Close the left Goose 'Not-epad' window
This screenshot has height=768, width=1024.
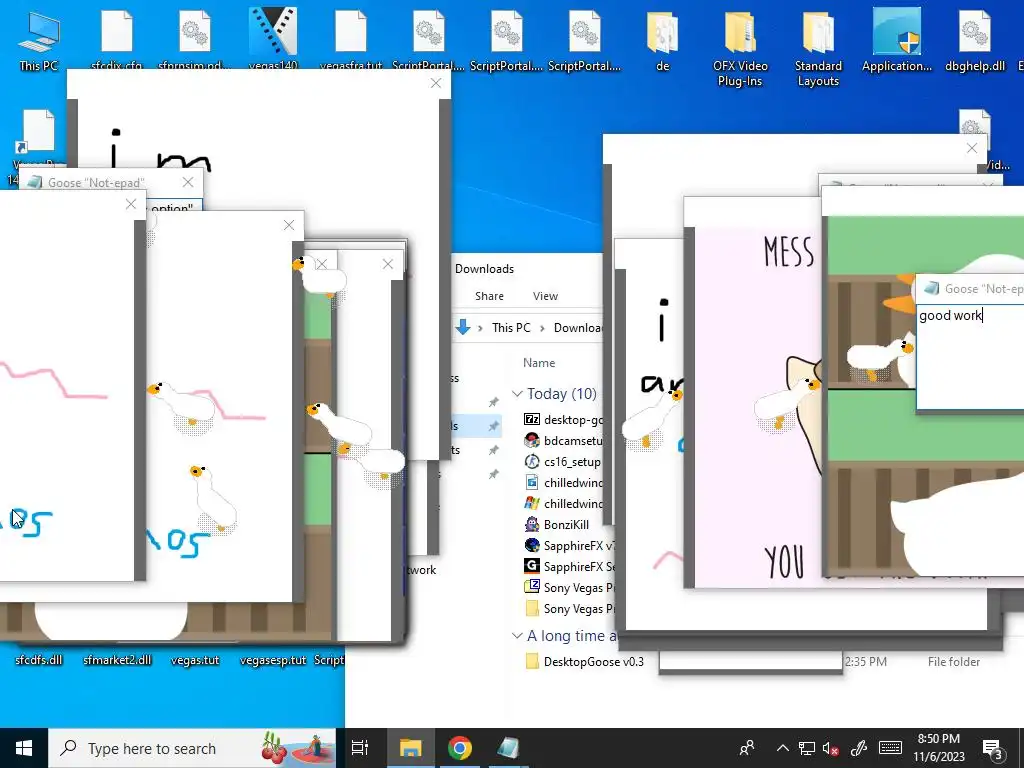point(188,182)
